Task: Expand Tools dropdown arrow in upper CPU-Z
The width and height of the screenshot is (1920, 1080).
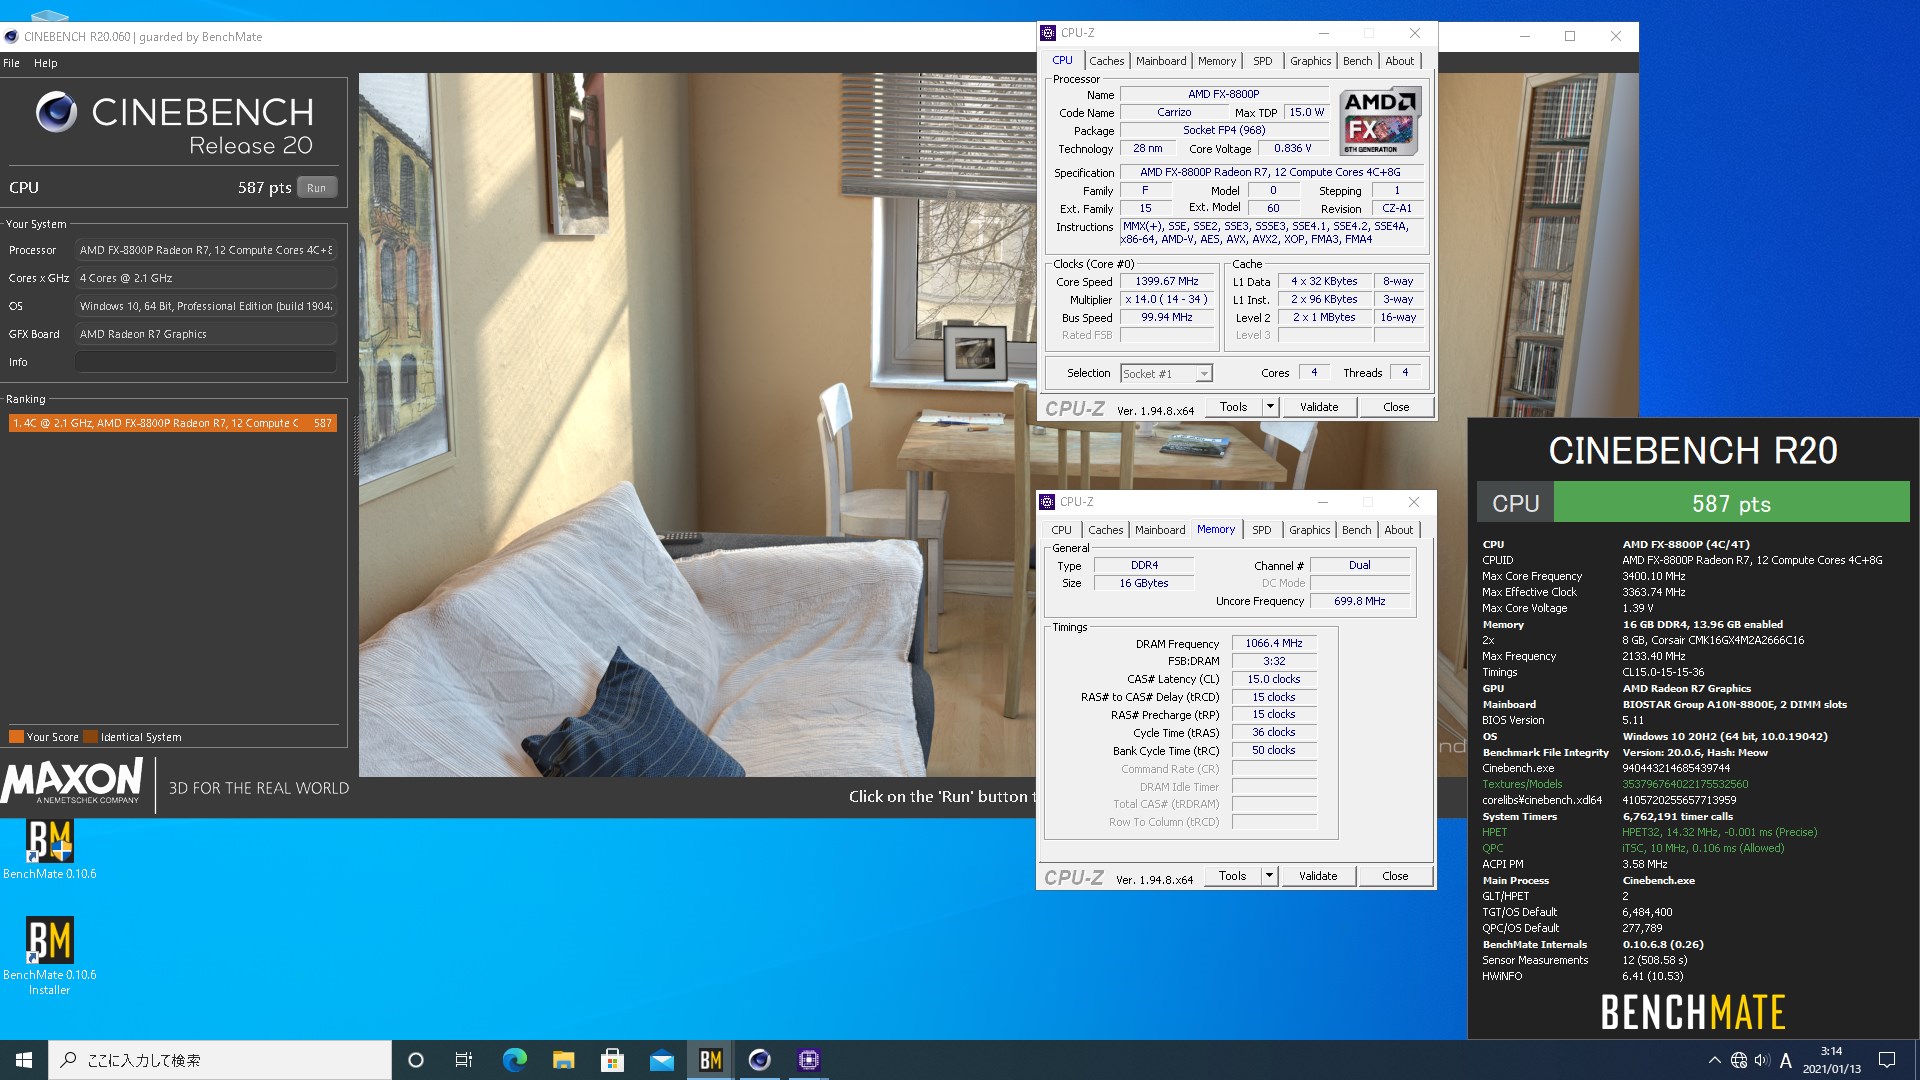Action: pyautogui.click(x=1270, y=407)
